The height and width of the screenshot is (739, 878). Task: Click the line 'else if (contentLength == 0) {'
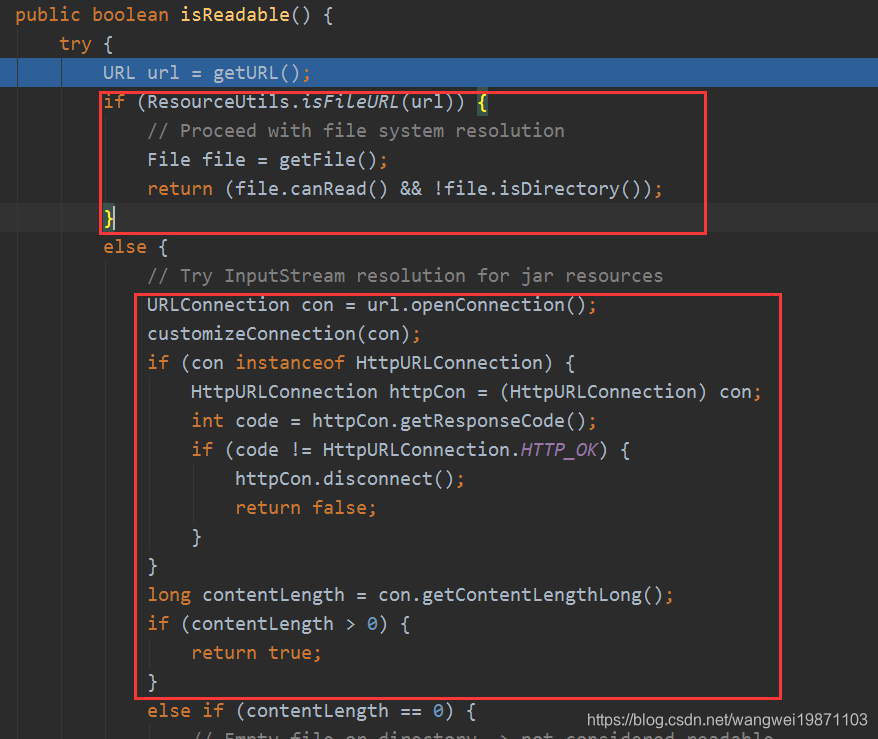tap(311, 711)
